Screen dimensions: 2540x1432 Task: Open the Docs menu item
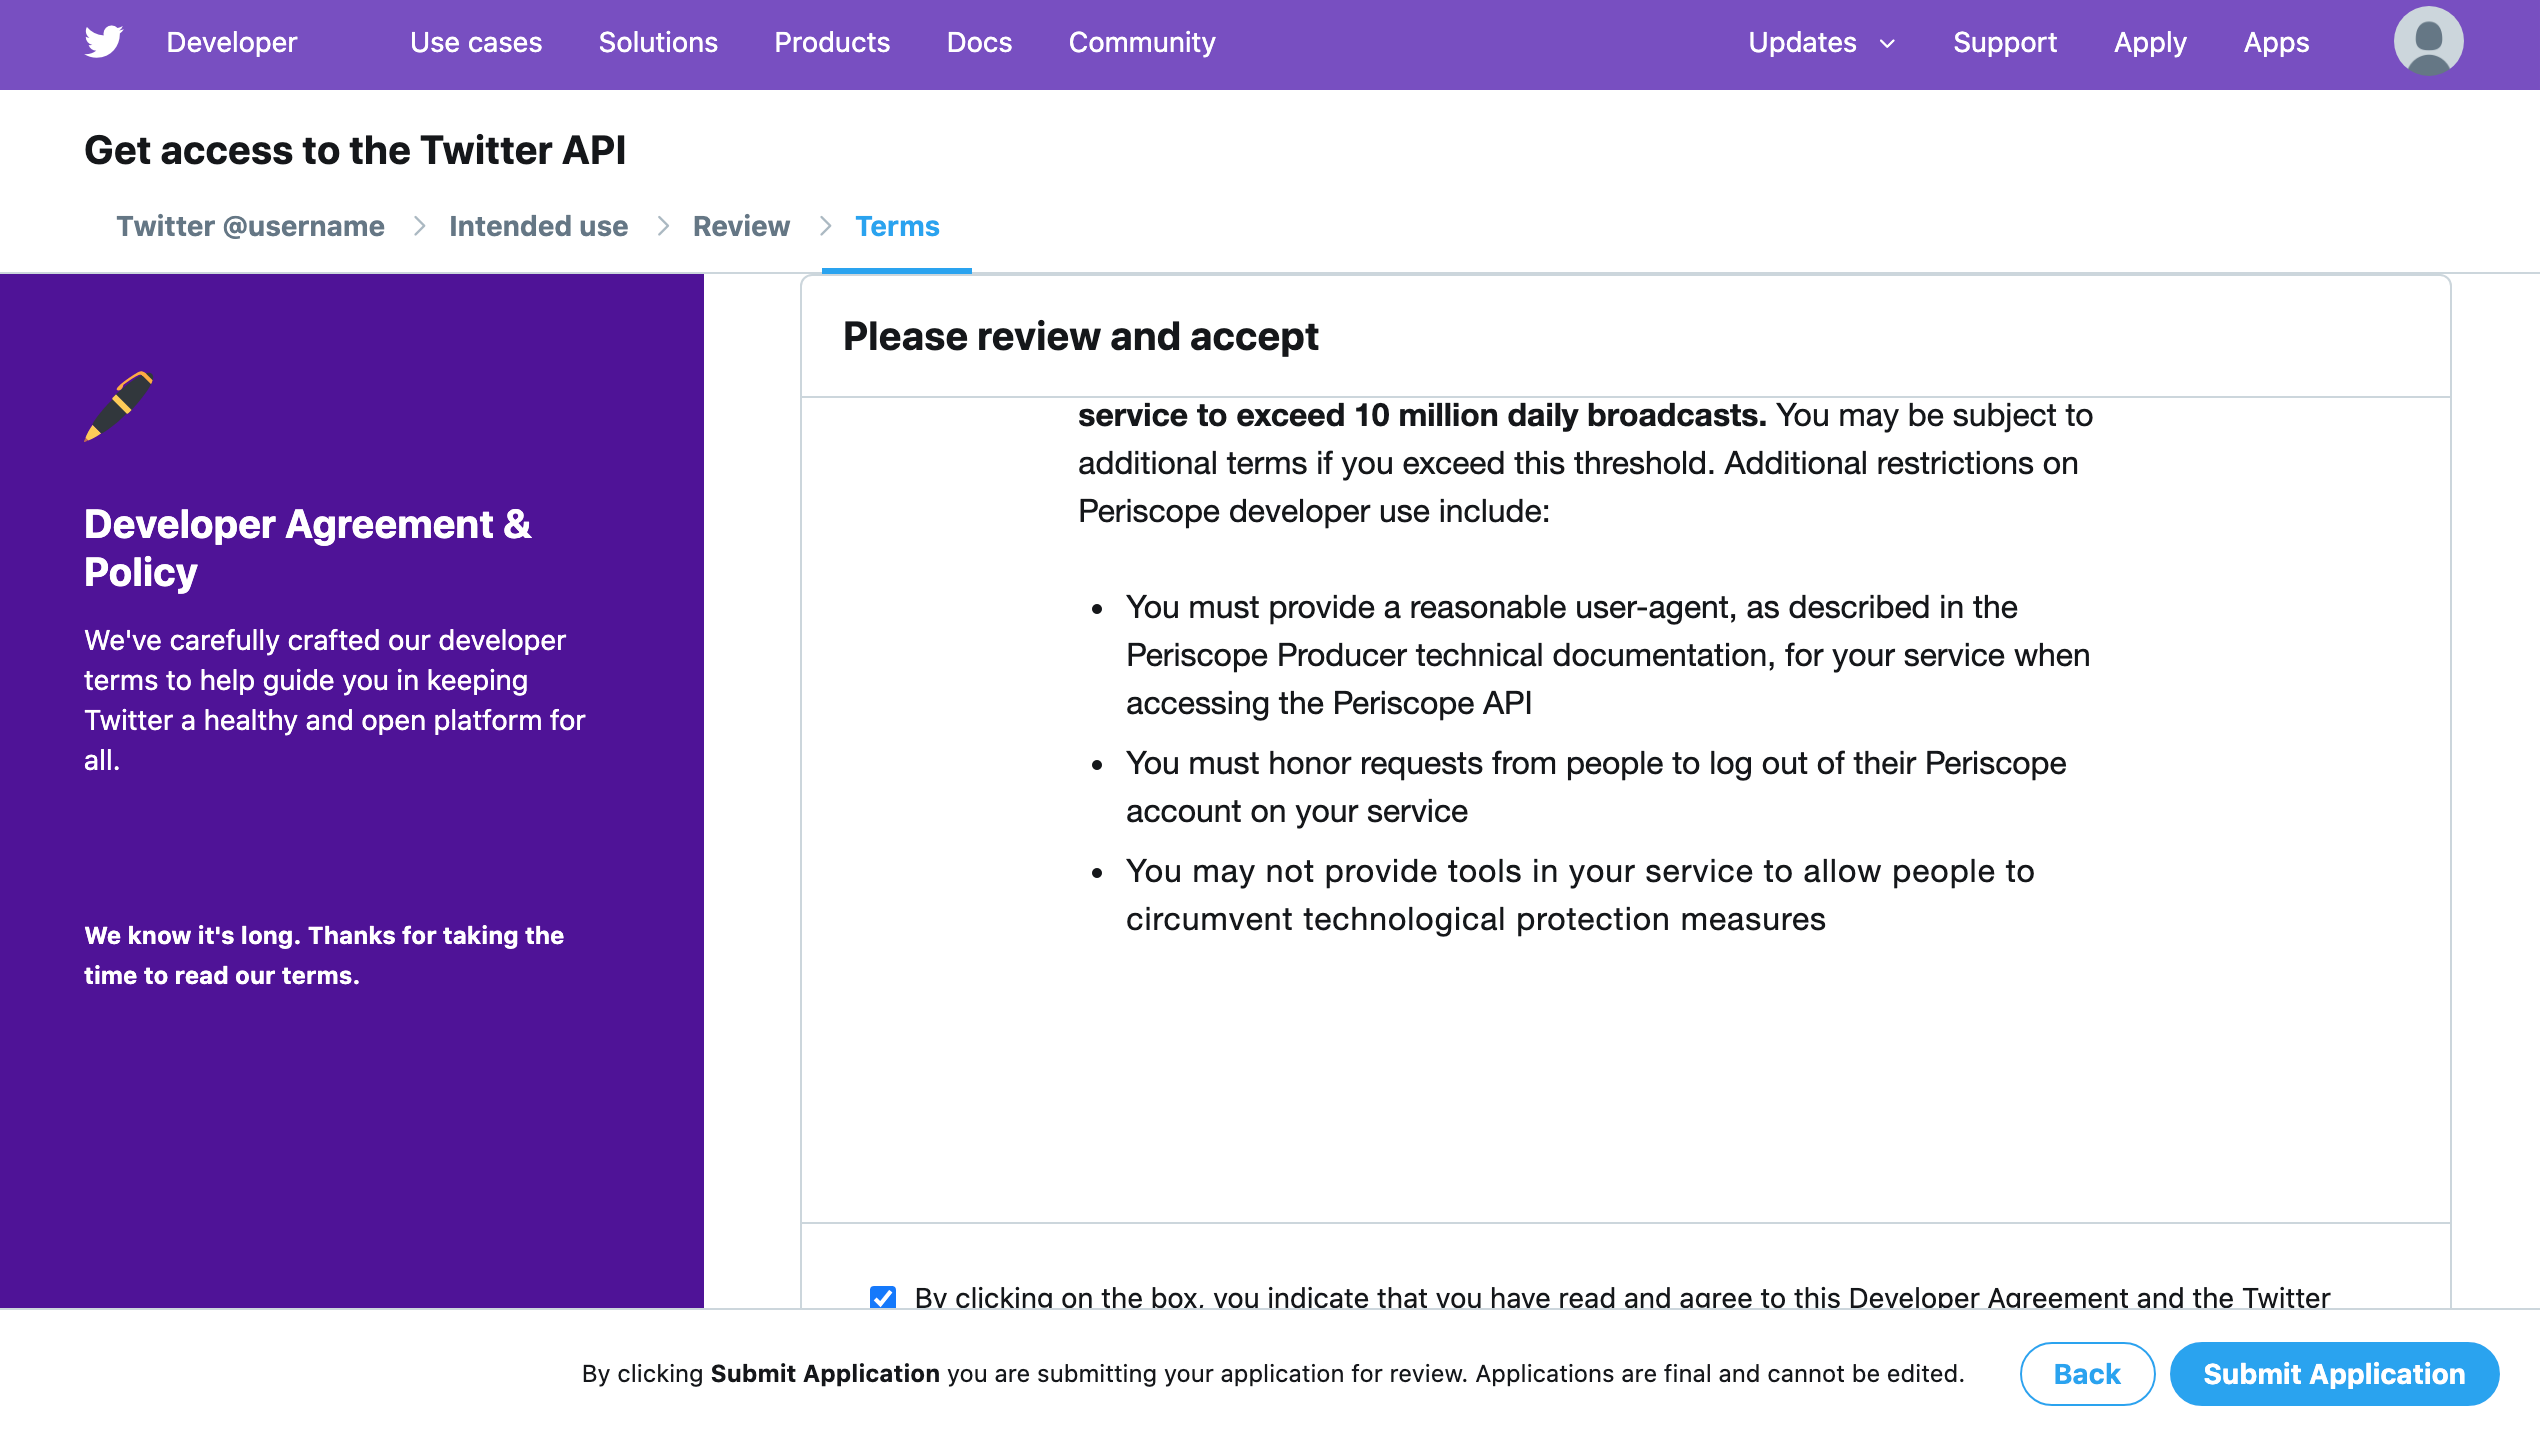(x=979, y=43)
